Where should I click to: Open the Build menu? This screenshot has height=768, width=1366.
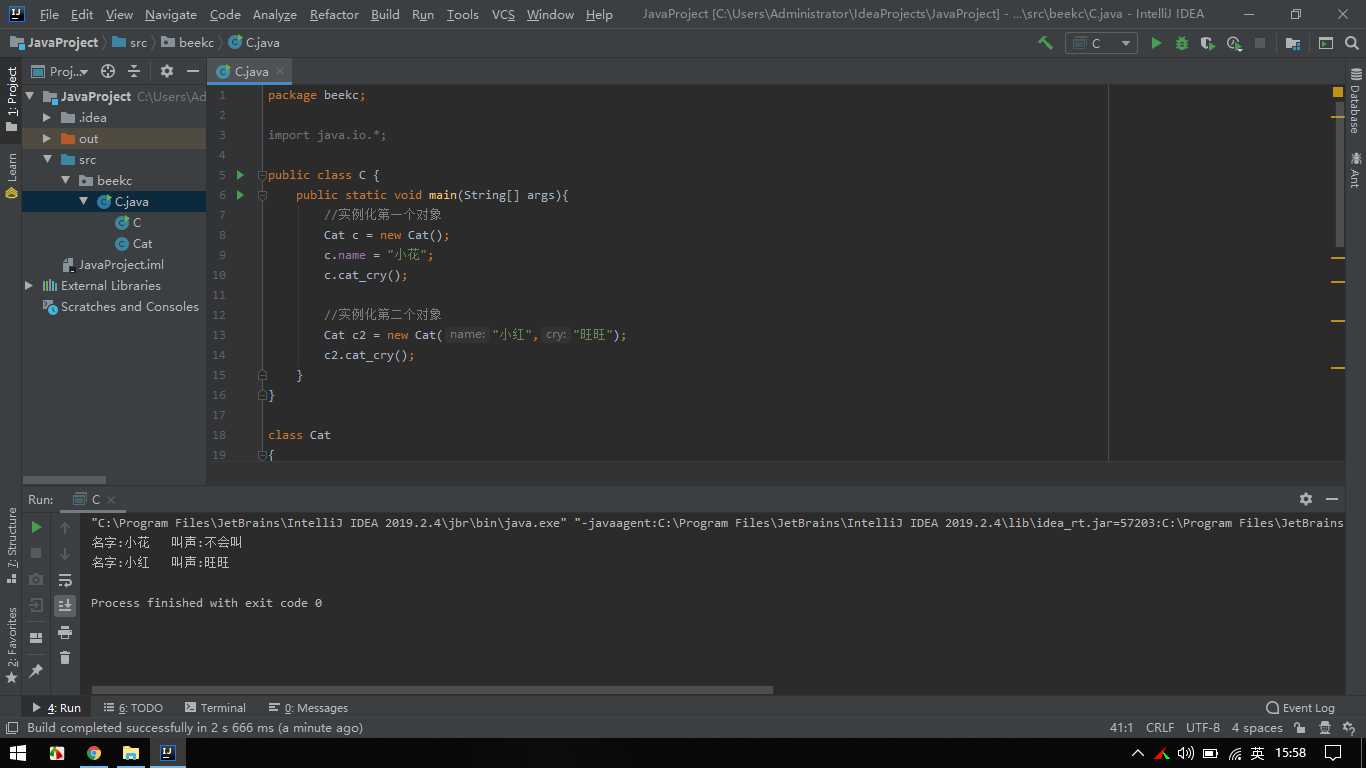click(x=385, y=15)
